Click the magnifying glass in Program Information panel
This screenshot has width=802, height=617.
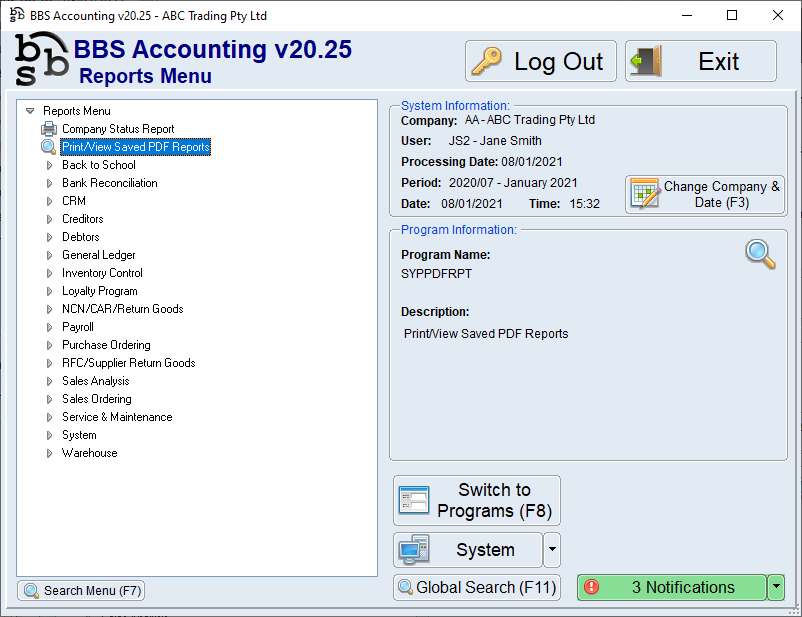(760, 255)
